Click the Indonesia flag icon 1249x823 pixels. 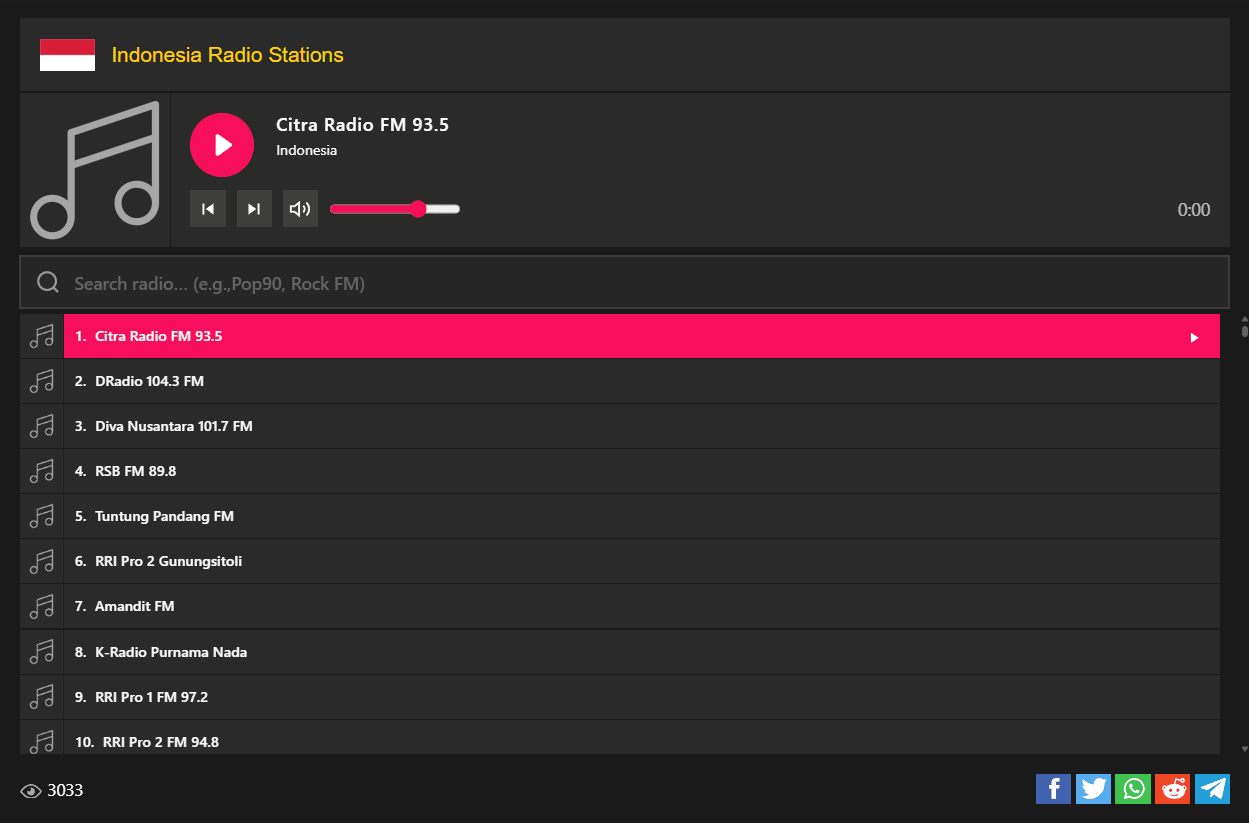[x=67, y=55]
